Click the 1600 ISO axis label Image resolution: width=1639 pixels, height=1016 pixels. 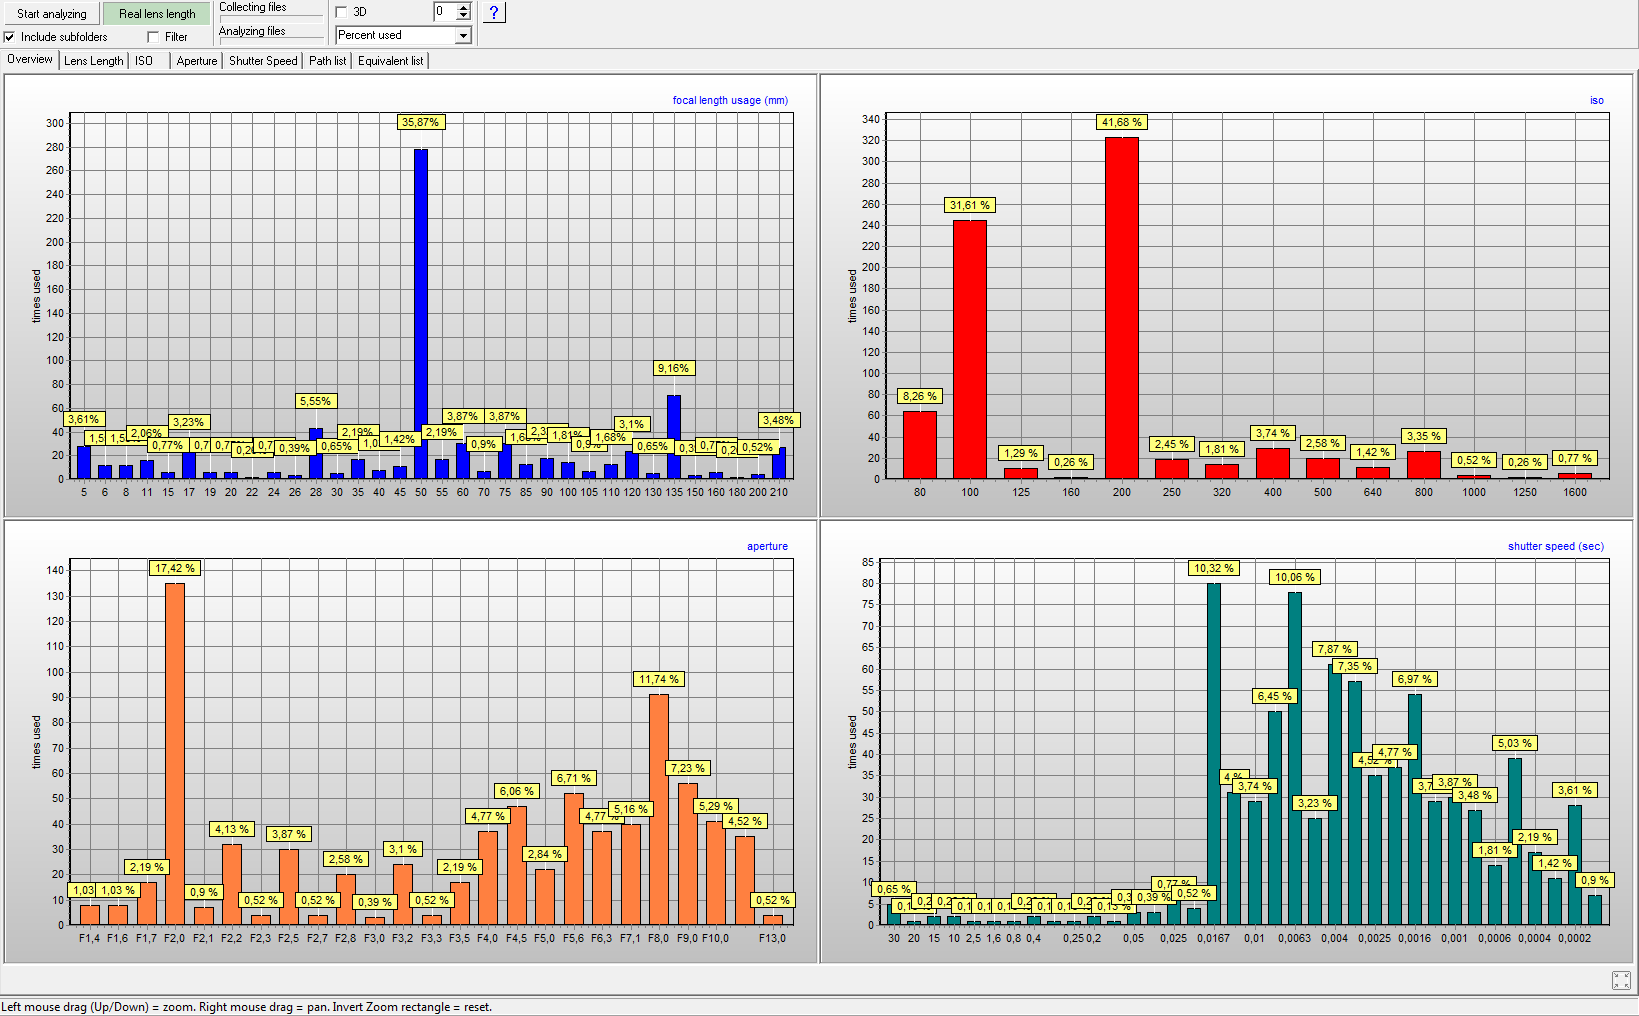coord(1575,492)
